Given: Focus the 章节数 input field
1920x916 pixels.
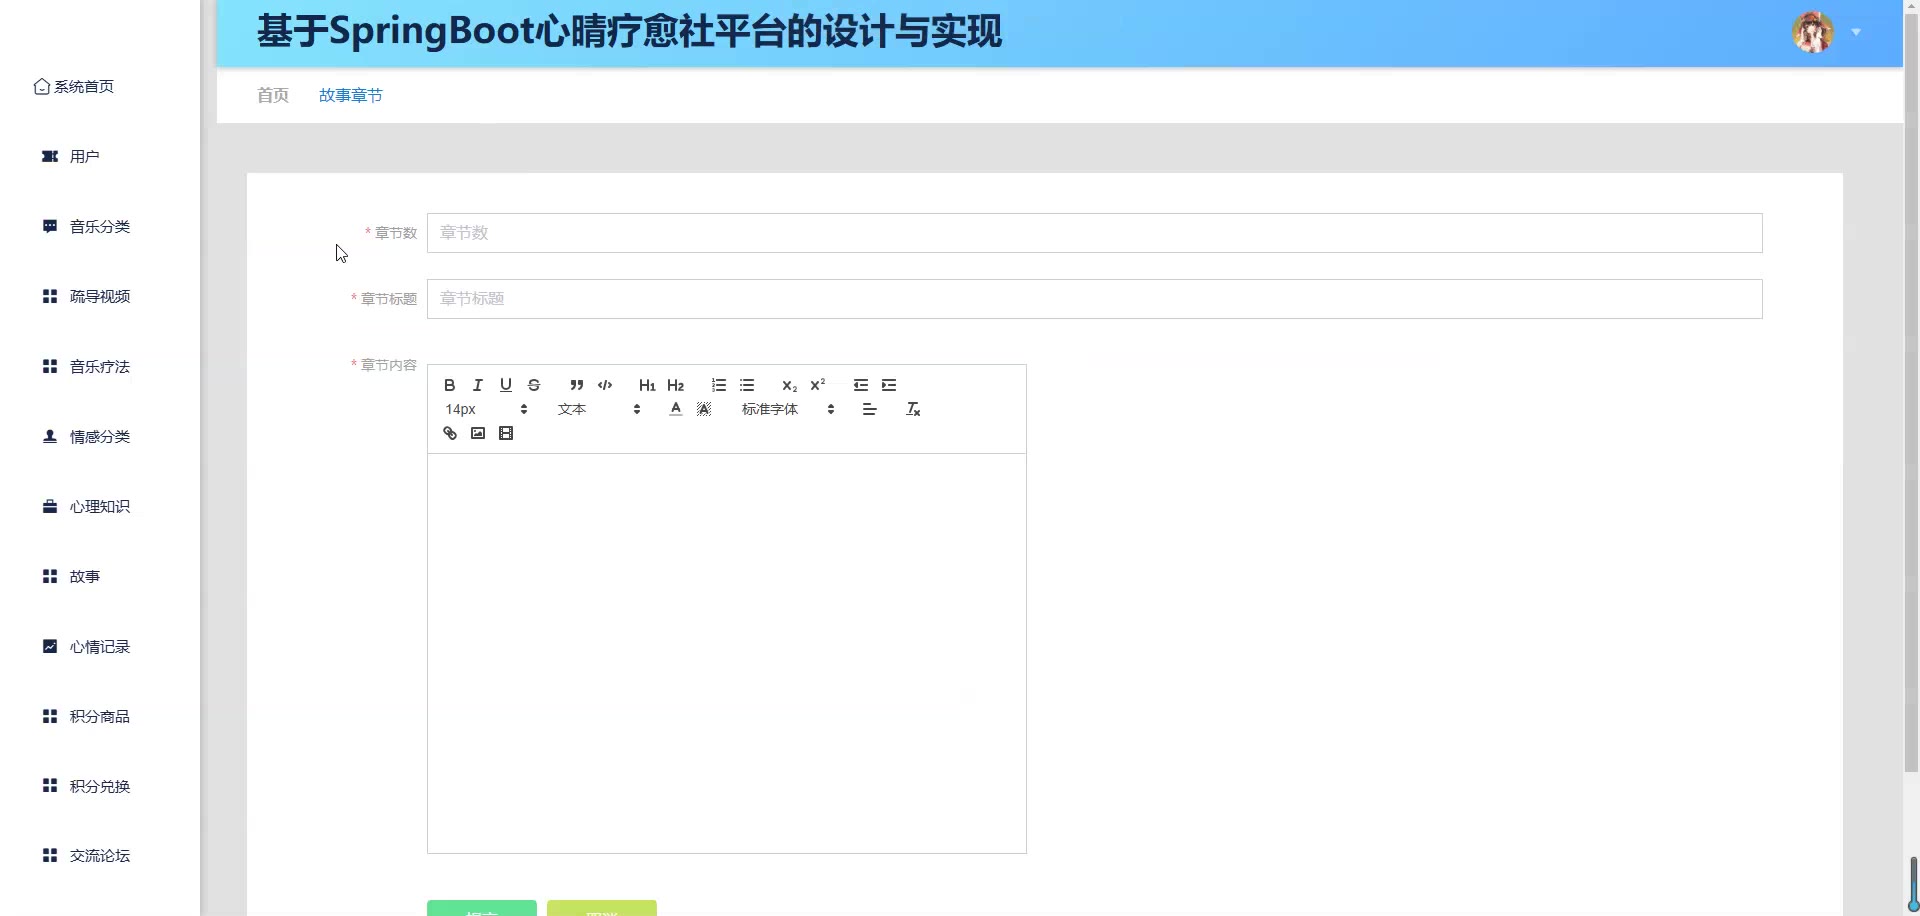Looking at the screenshot, I should [x=1094, y=233].
